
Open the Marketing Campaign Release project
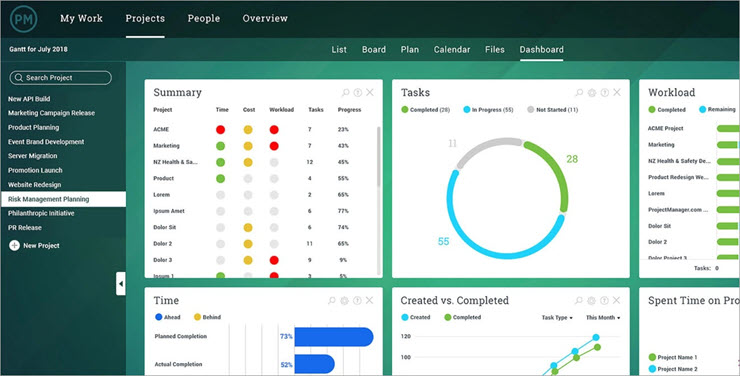tap(51, 113)
